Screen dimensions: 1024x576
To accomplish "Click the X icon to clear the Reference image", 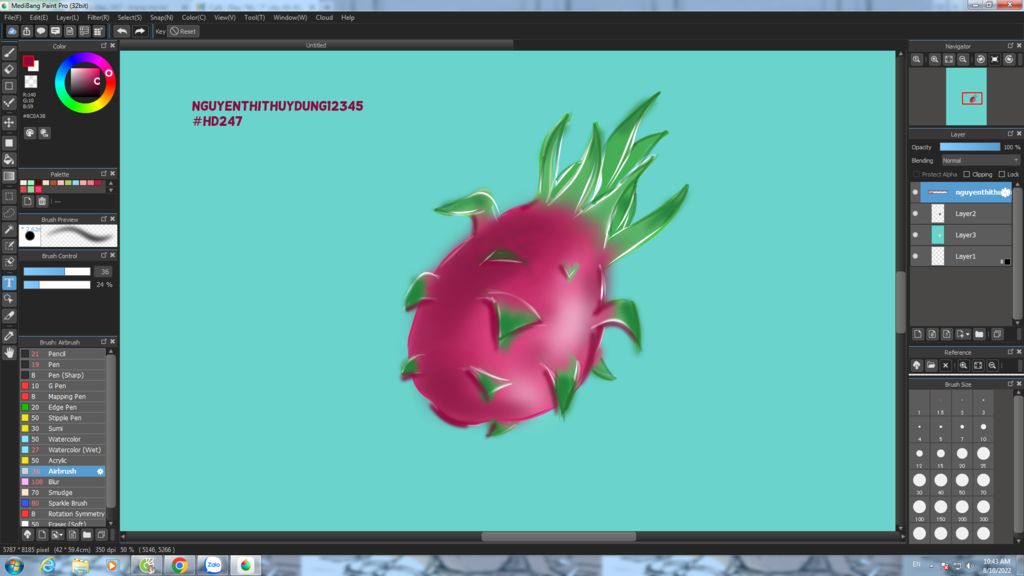I will 945,366.
